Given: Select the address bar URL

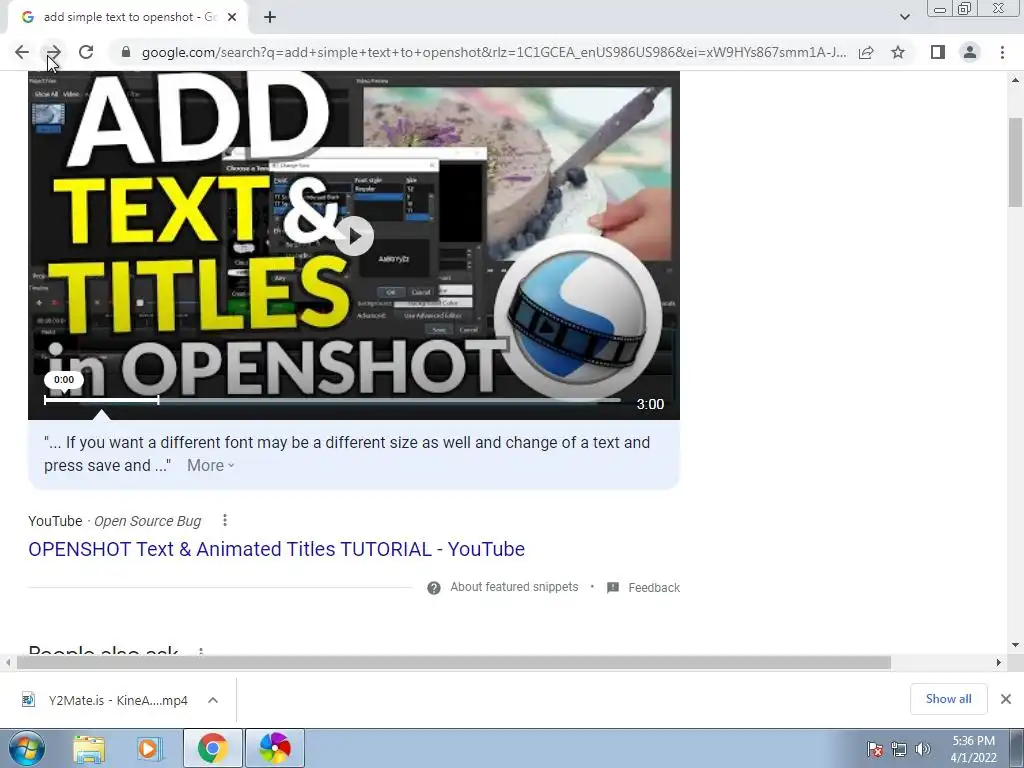Looking at the screenshot, I should (494, 52).
